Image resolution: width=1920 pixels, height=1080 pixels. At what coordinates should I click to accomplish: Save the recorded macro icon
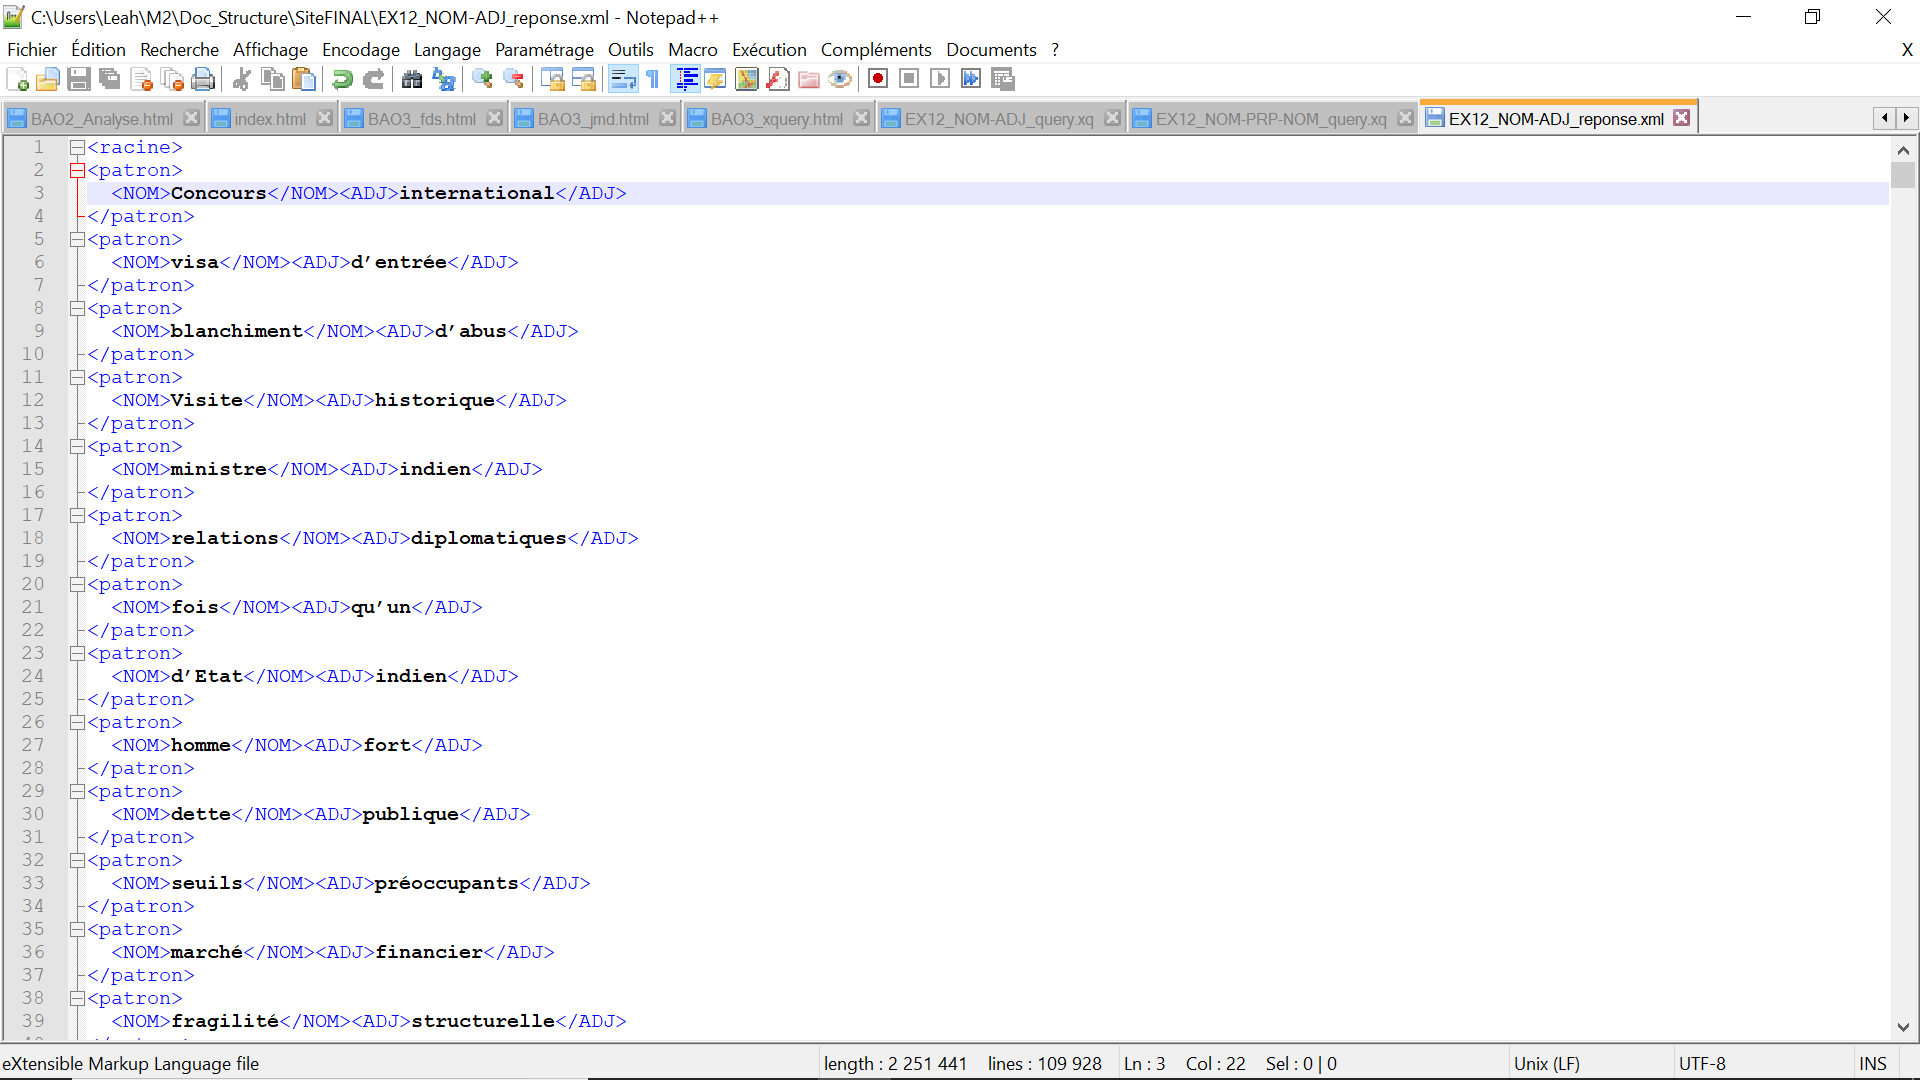pos(1003,79)
